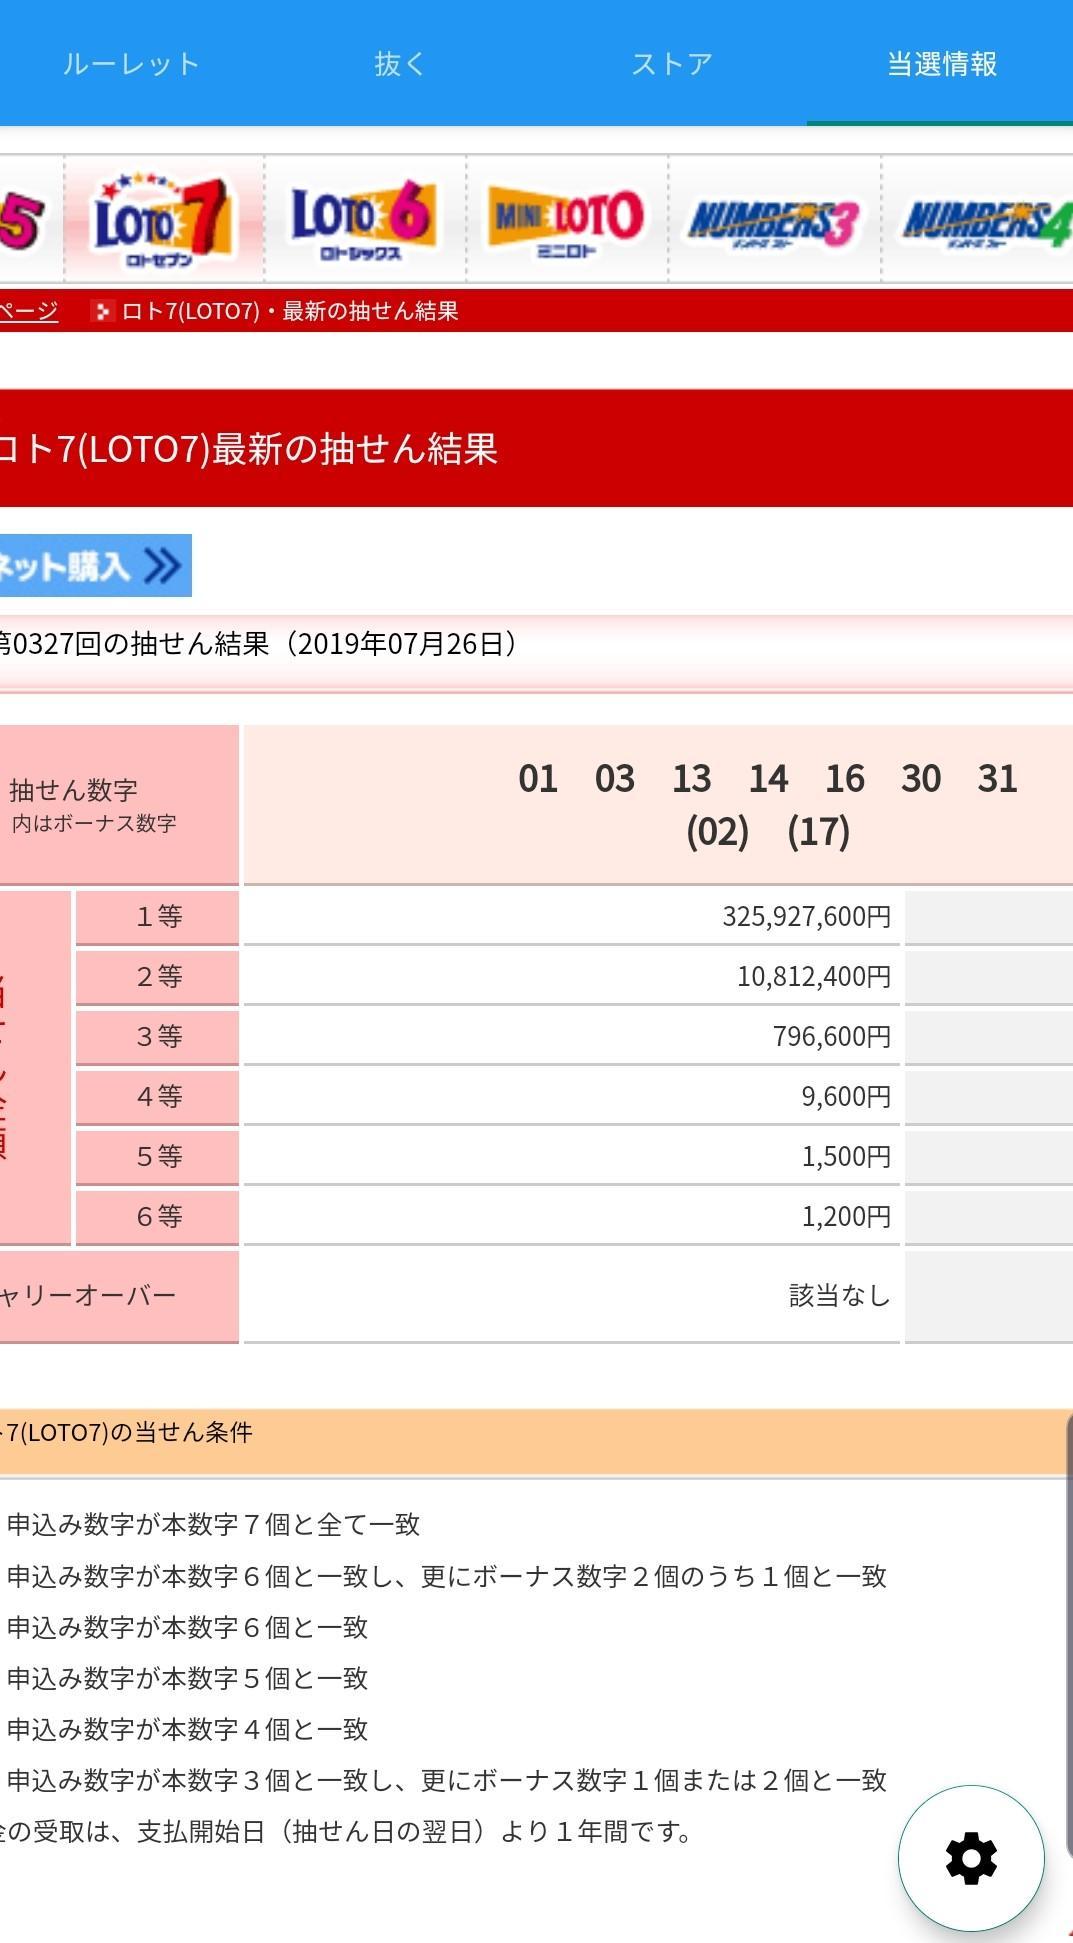Click the 325,927,600円 prize amount
The height and width of the screenshot is (1943, 1073).
pos(806,916)
